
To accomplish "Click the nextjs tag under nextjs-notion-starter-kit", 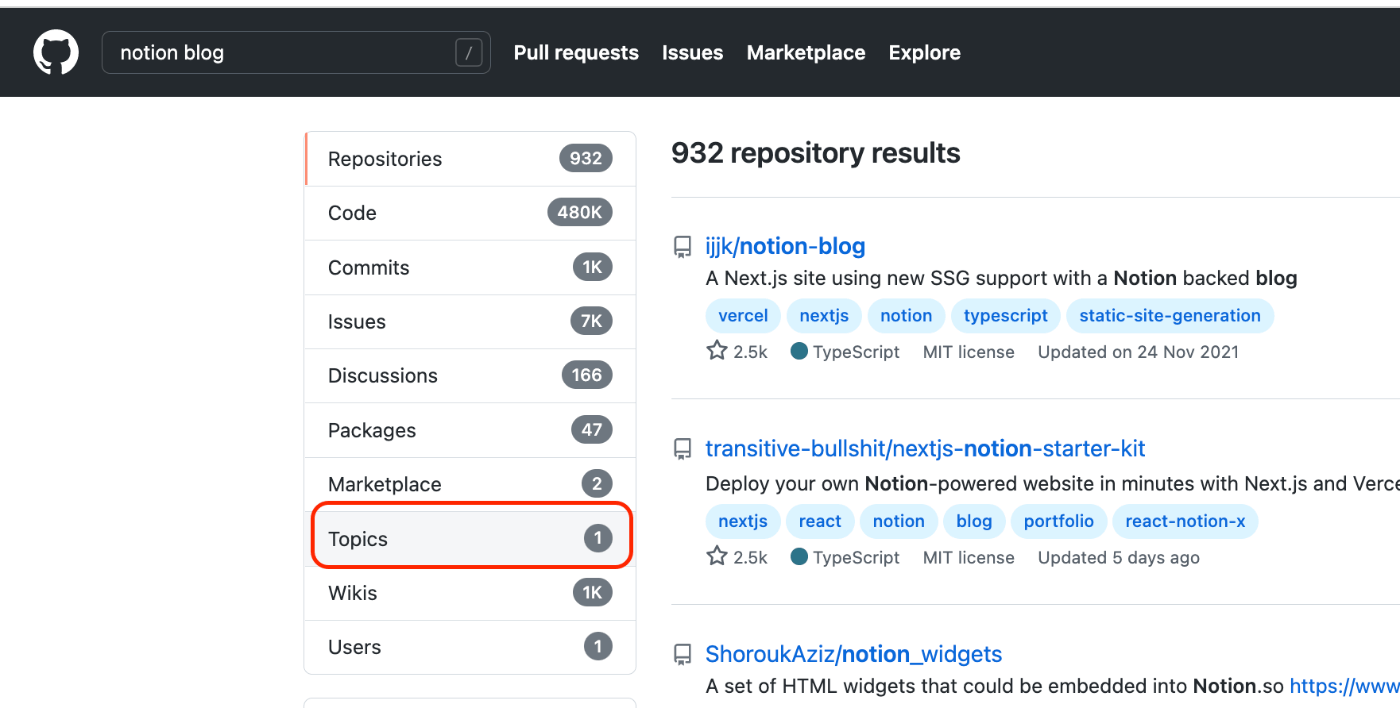I will coord(743,521).
